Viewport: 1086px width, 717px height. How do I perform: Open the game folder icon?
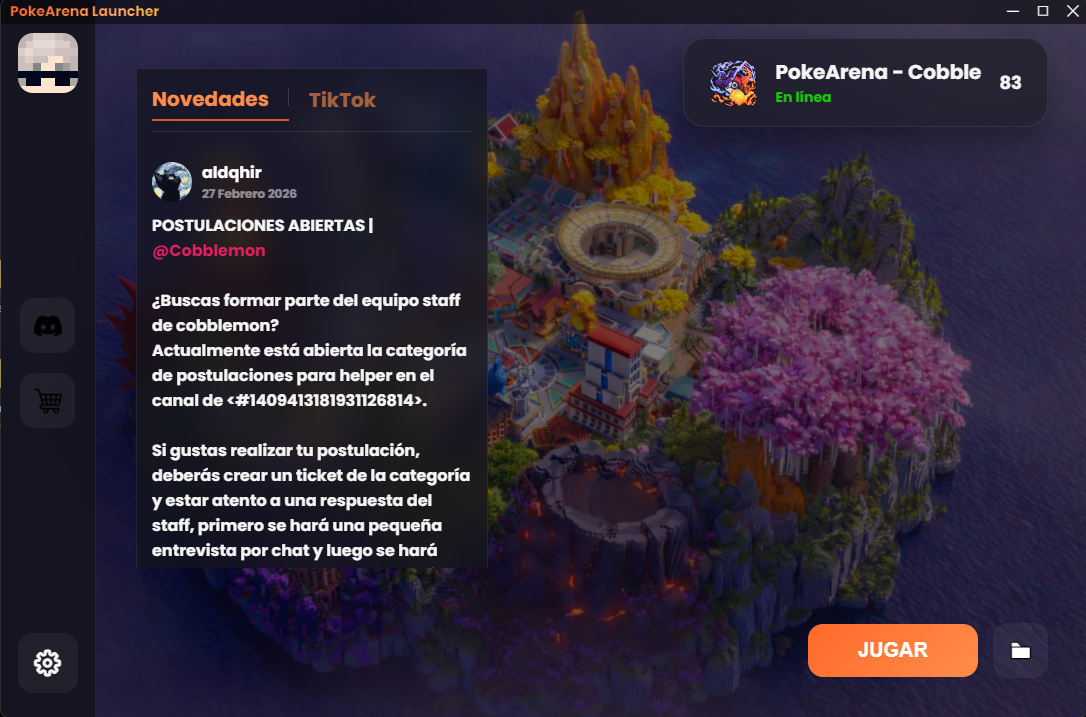1020,650
